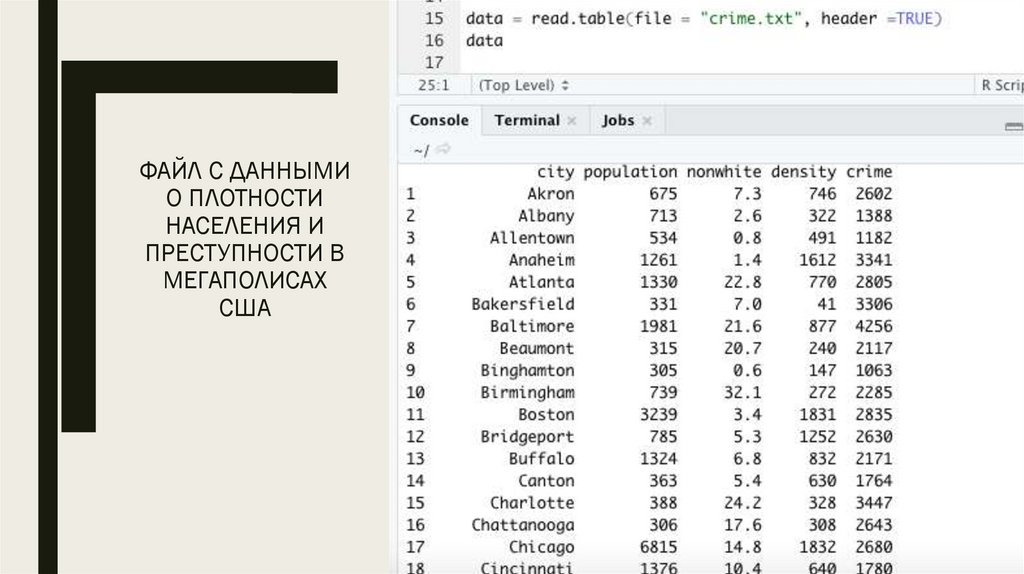Click line number 16 in the gutter

tap(433, 41)
